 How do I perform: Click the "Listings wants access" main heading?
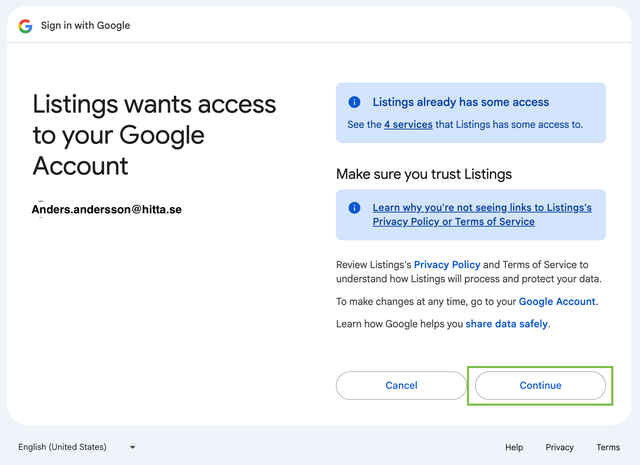click(154, 134)
